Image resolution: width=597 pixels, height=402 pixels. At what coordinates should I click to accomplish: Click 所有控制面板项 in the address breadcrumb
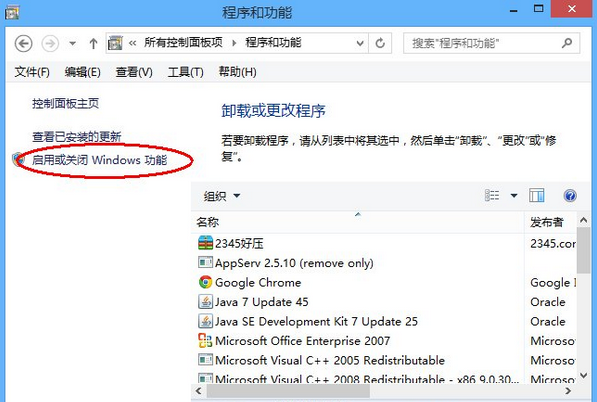tap(183, 42)
